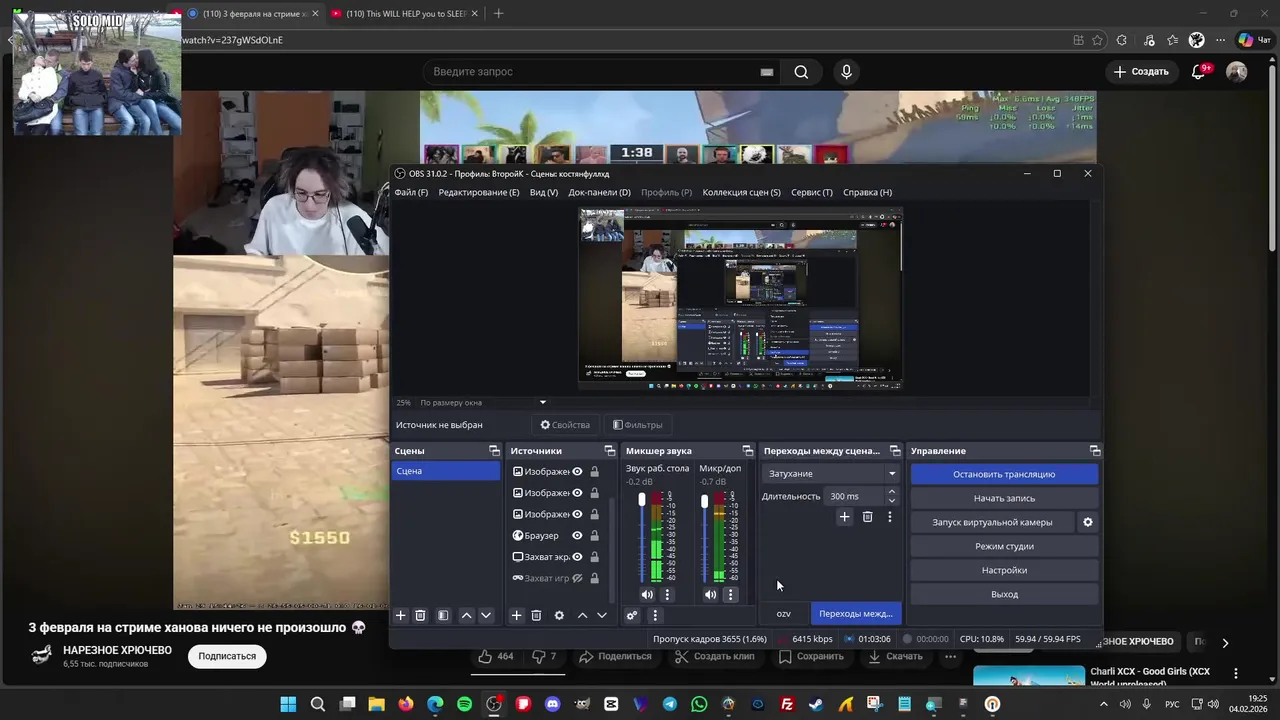The image size is (1280, 720).
Task: Open Сервис menu in OBS
Action: pyautogui.click(x=811, y=192)
